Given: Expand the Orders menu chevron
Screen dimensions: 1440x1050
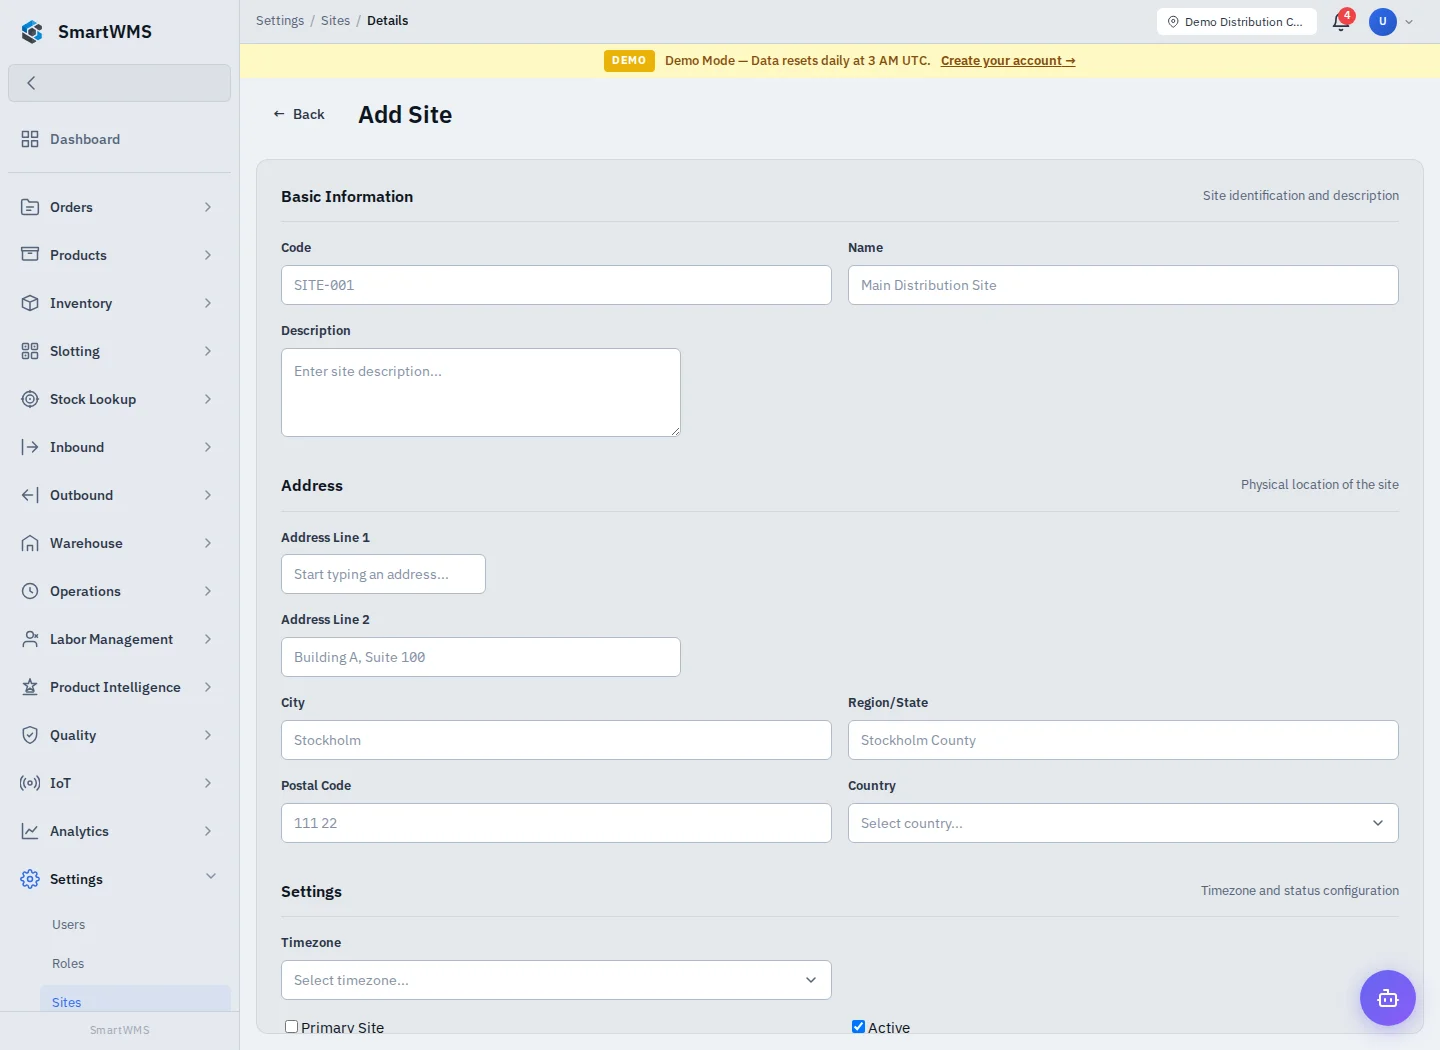Looking at the screenshot, I should pyautogui.click(x=208, y=207).
